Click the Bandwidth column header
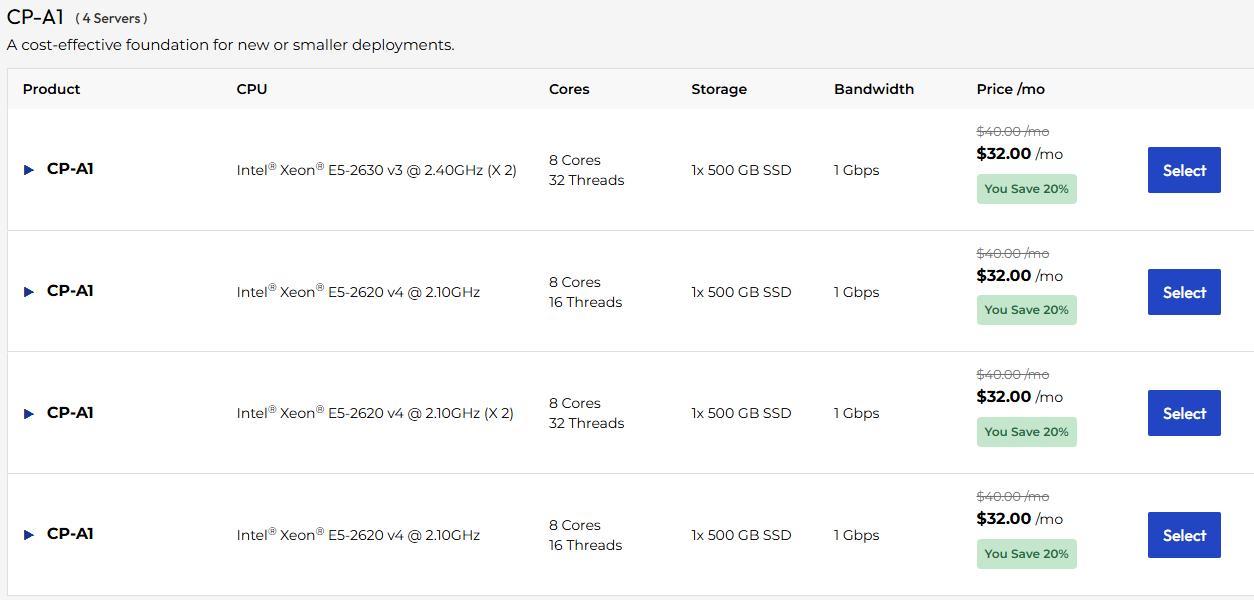The height and width of the screenshot is (600, 1254). (873, 89)
